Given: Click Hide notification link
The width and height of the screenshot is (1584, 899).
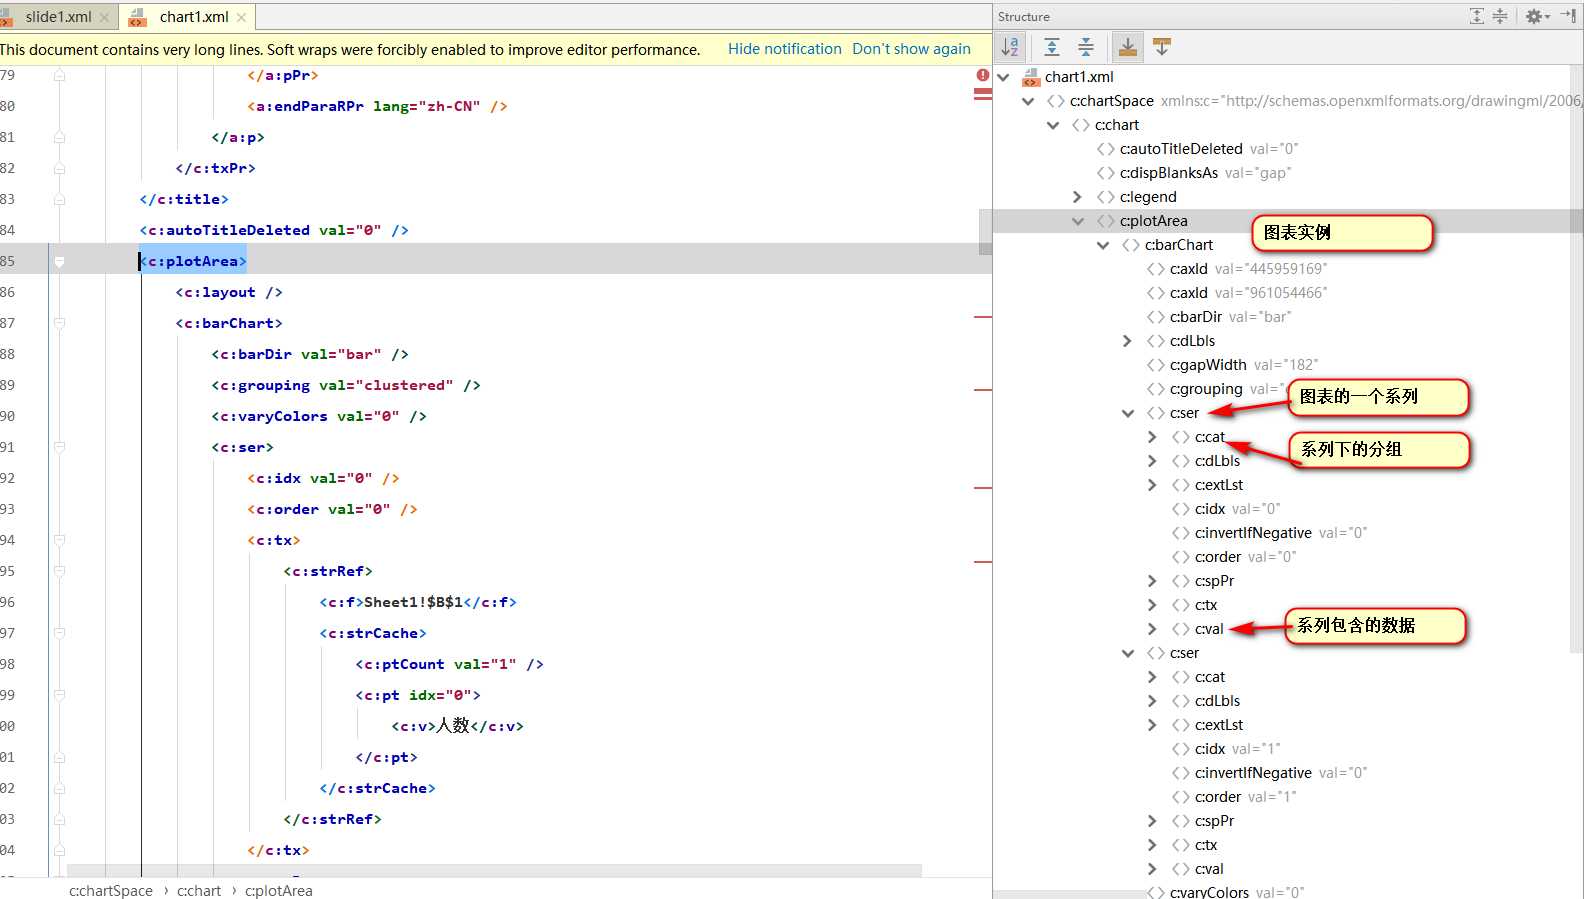Looking at the screenshot, I should (x=785, y=49).
